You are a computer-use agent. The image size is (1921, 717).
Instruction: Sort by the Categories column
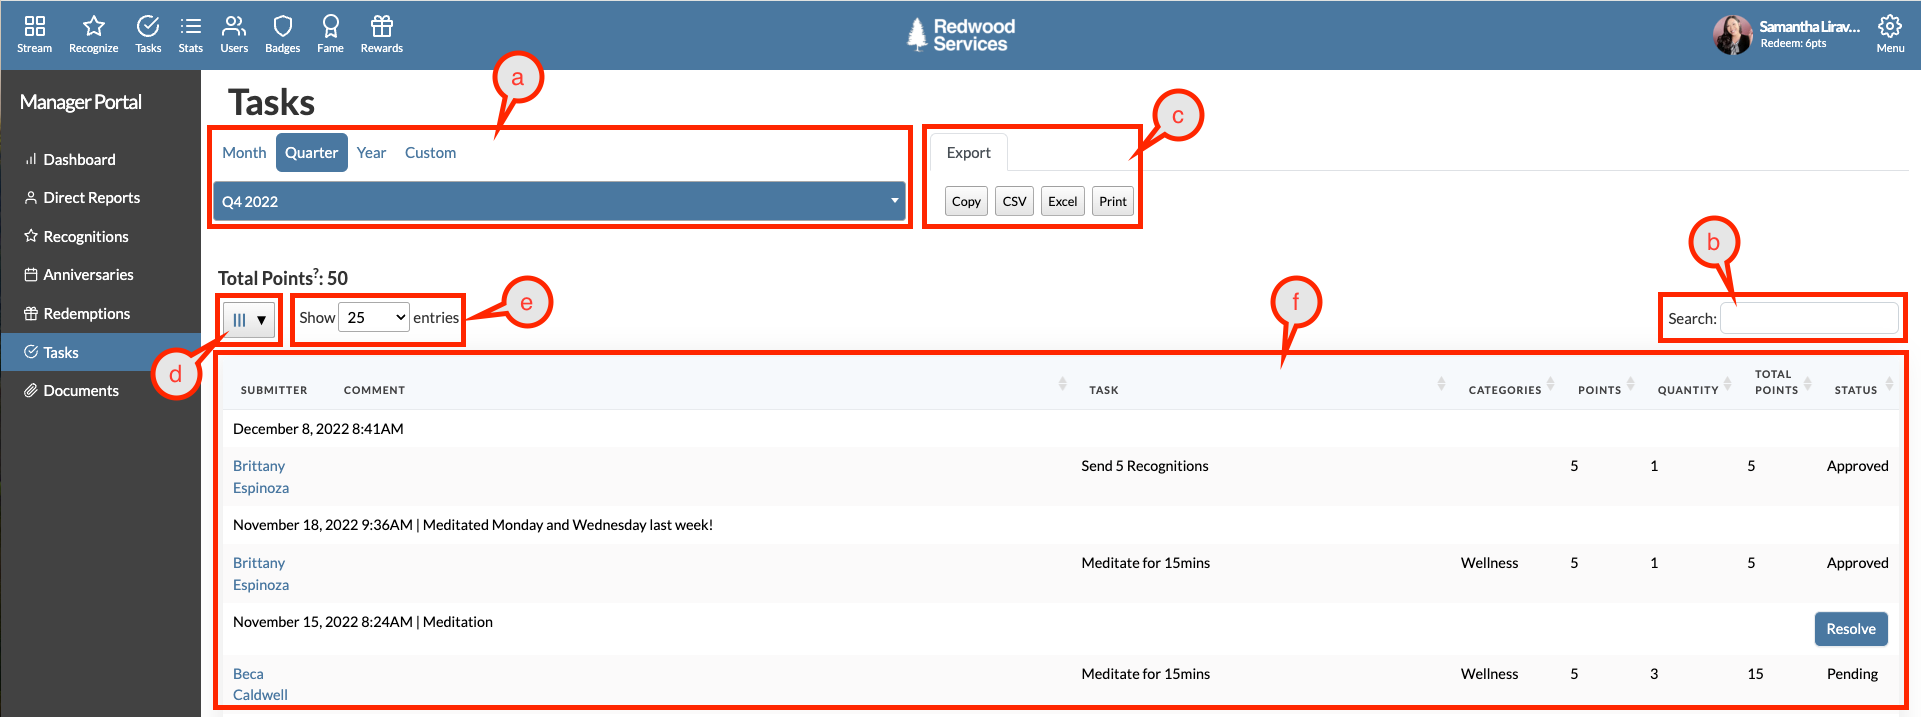1505,390
